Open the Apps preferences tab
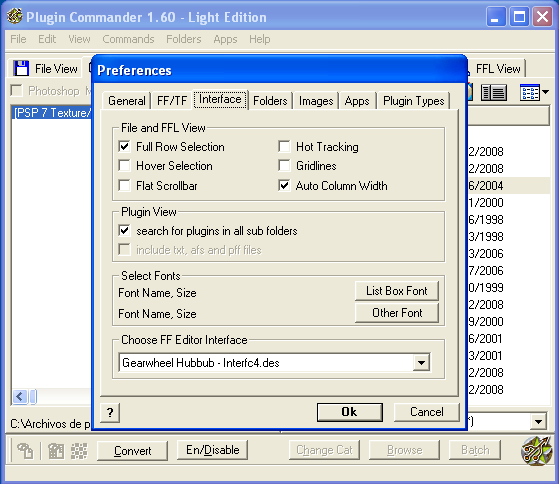The height and width of the screenshot is (484, 559). [x=357, y=101]
